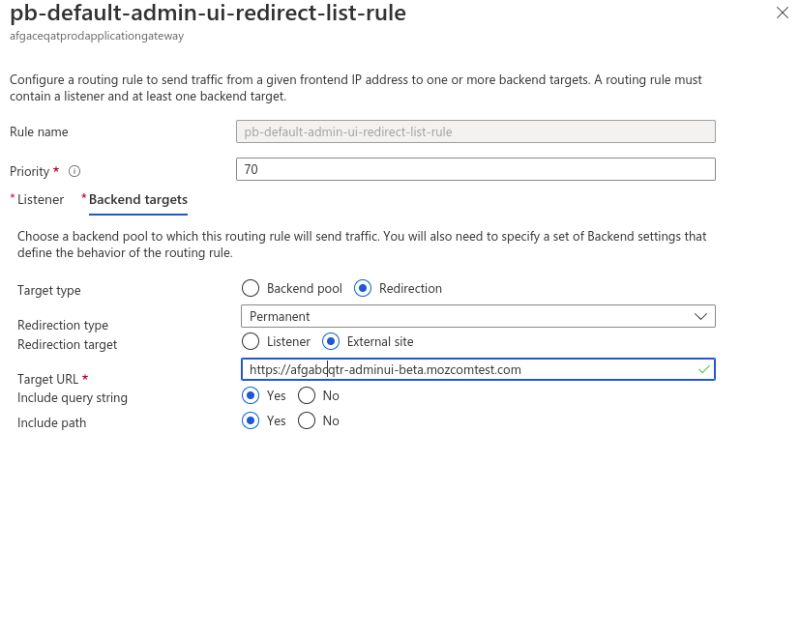Select Redirection as target type
The height and width of the screenshot is (635, 800).
point(360,288)
